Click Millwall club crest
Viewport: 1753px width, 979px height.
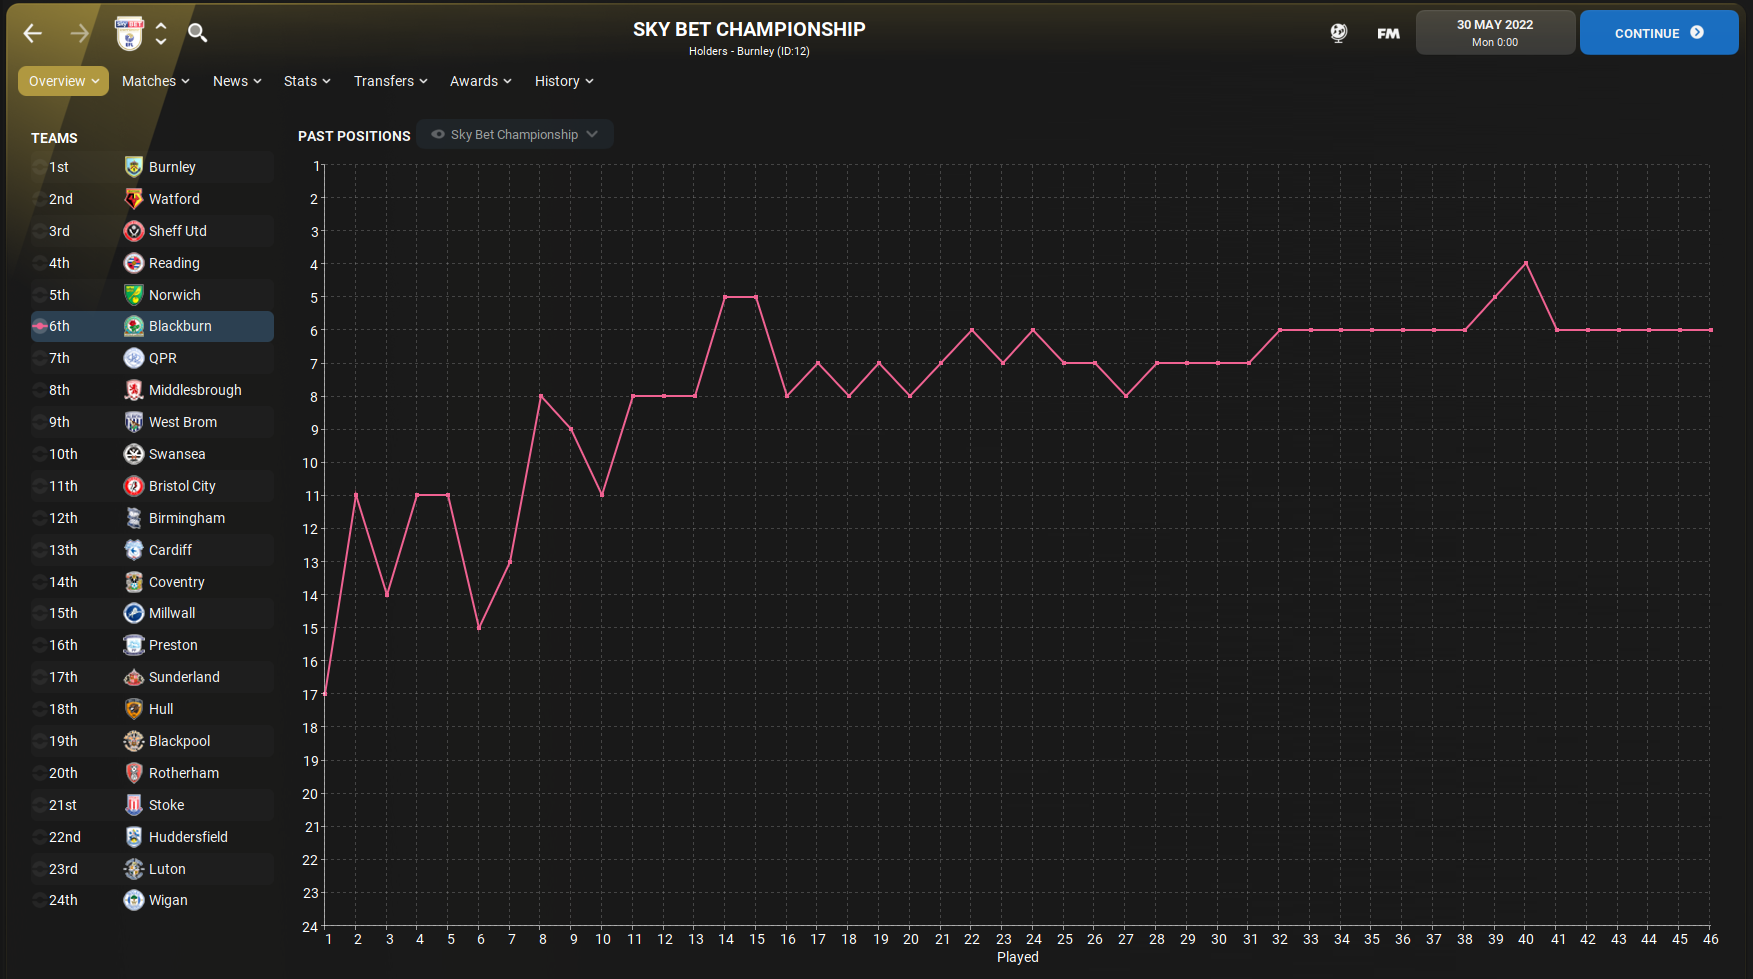(134, 613)
